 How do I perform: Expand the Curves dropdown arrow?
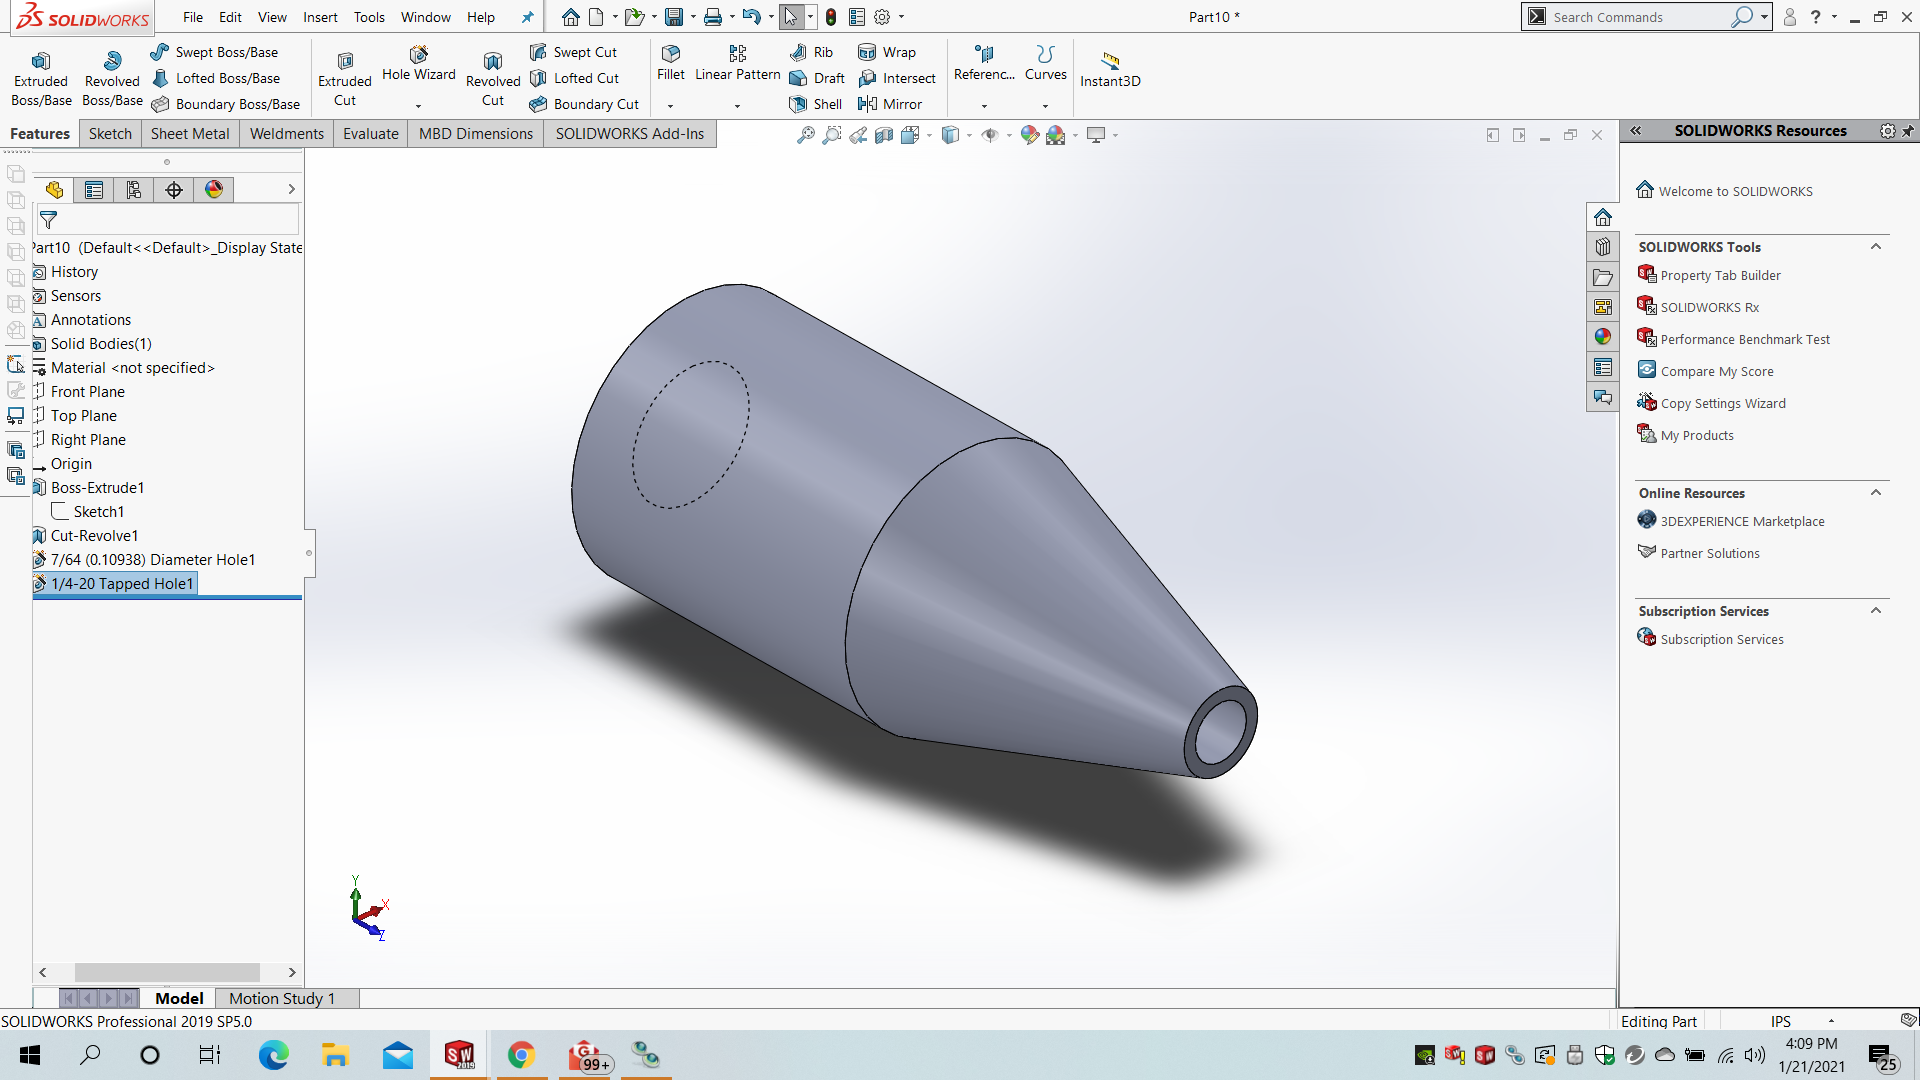coord(1045,105)
